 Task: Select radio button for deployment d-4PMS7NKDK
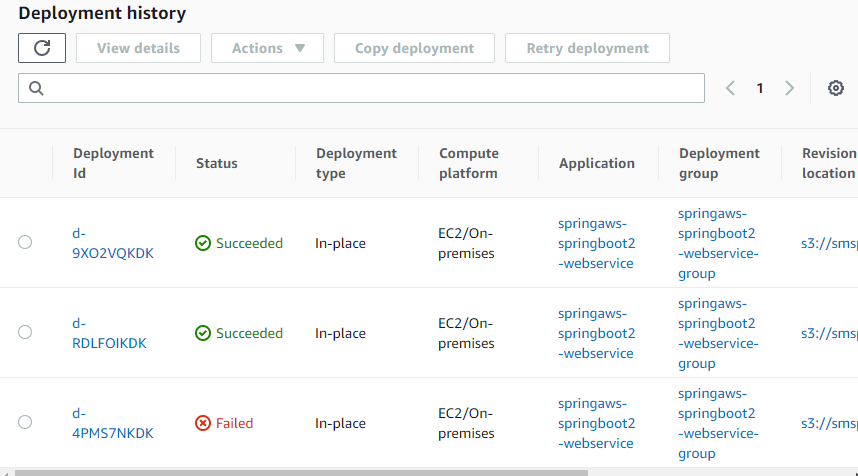tap(25, 422)
